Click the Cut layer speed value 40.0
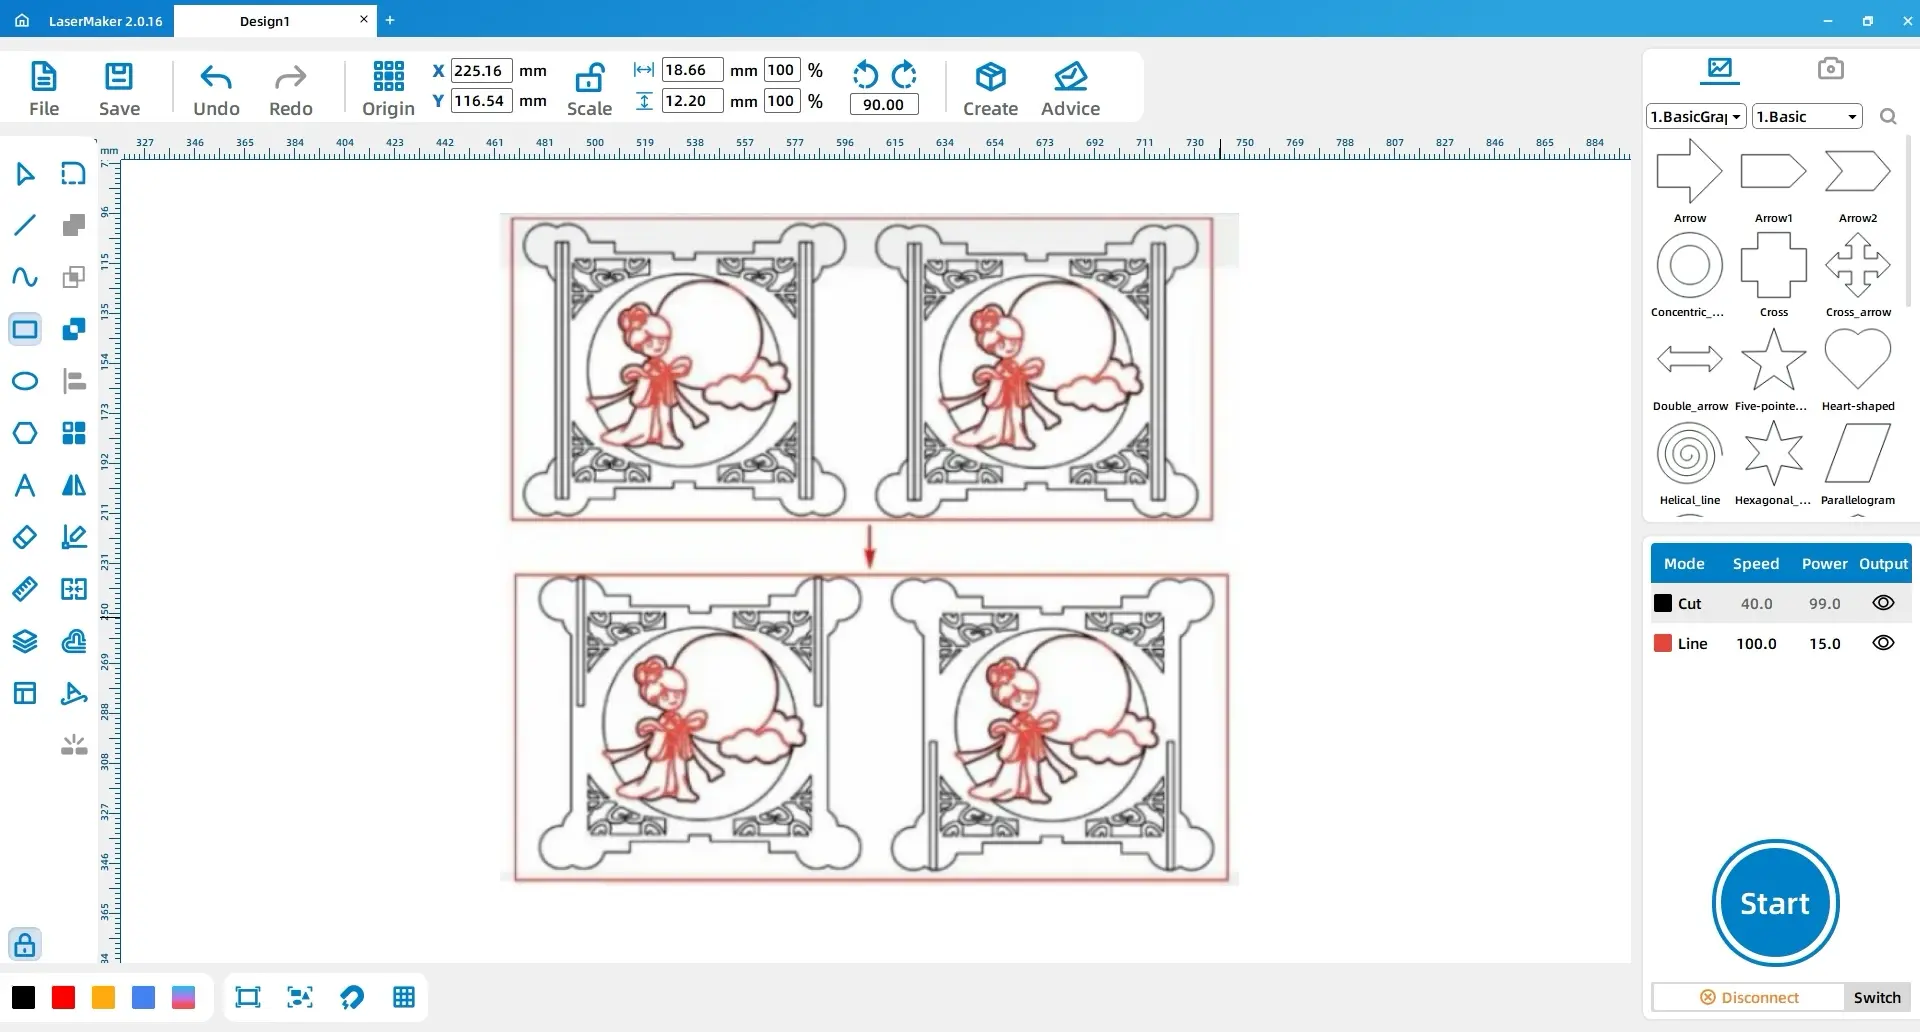1920x1032 pixels. tap(1756, 604)
